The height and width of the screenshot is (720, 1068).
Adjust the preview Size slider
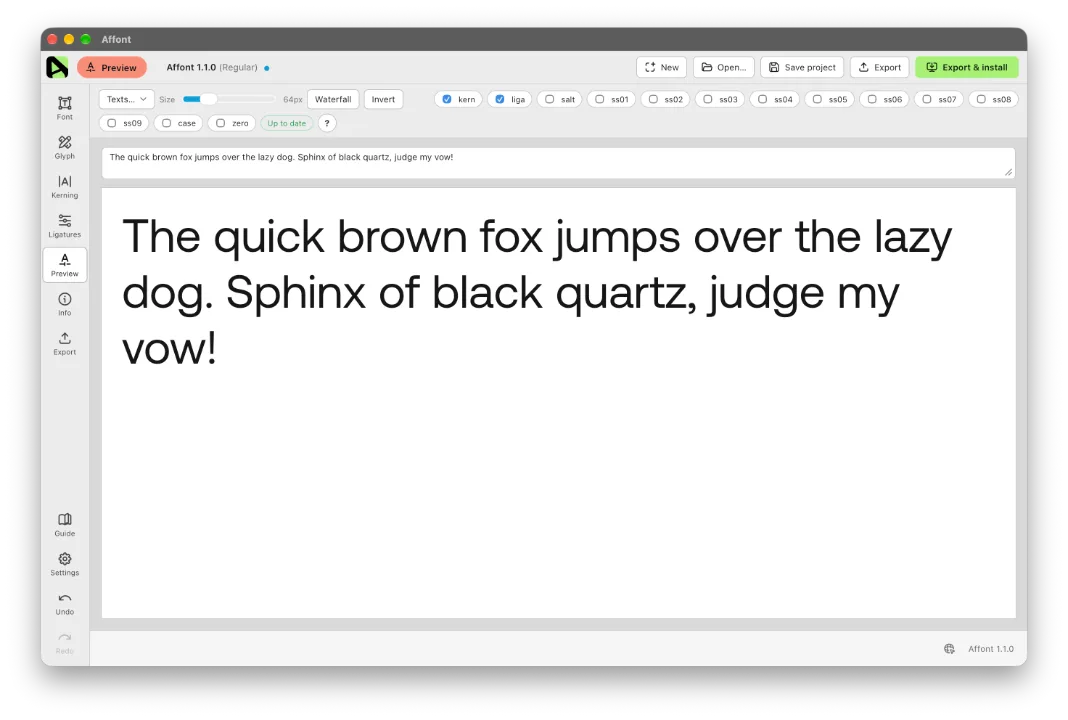pyautogui.click(x=229, y=99)
